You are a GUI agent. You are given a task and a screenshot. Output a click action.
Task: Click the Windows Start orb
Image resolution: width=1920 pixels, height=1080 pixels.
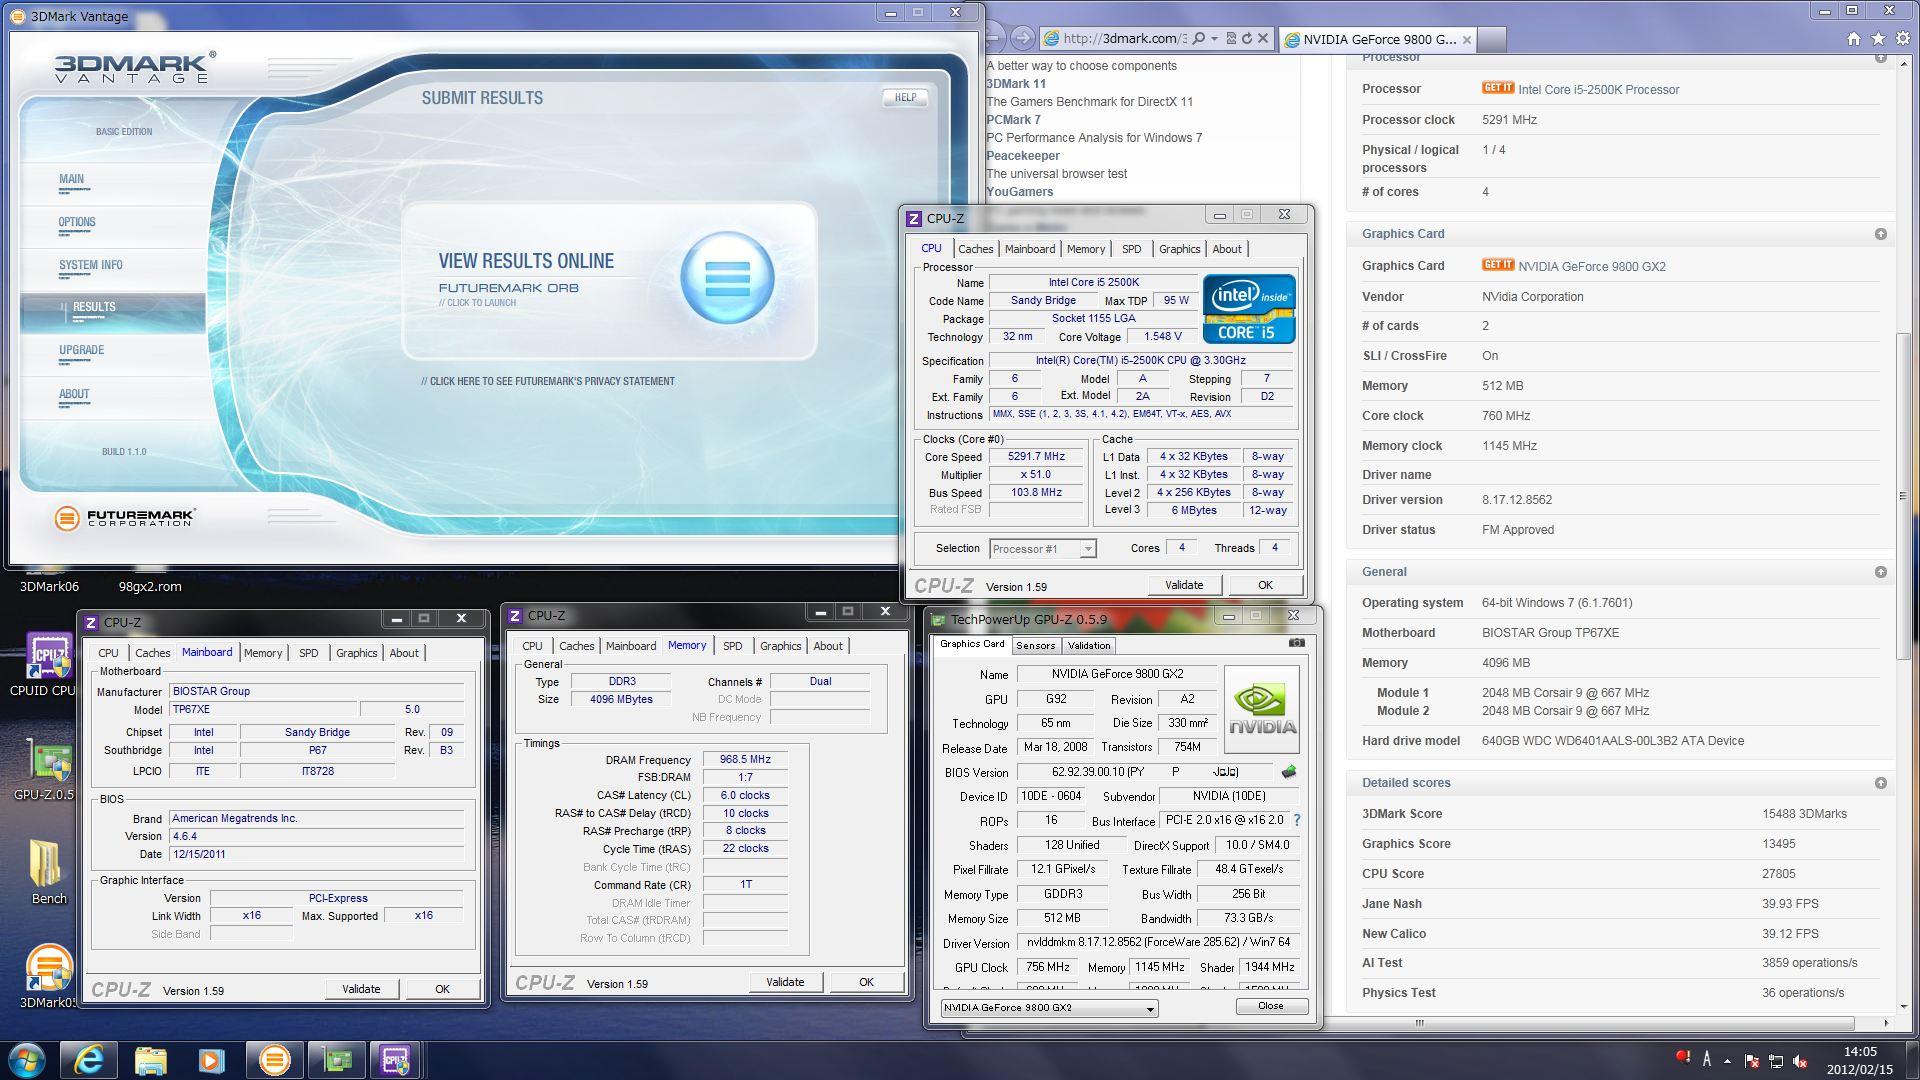pos(26,1060)
